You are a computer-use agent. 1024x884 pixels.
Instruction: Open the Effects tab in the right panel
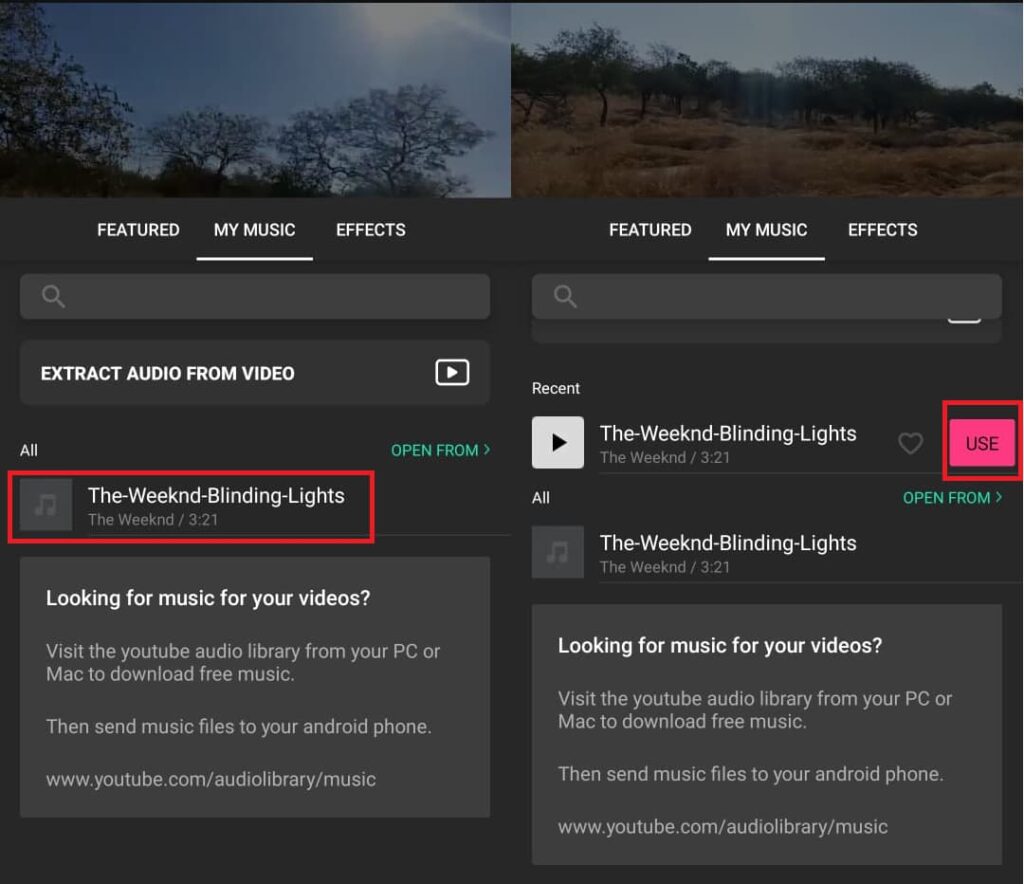(x=882, y=230)
